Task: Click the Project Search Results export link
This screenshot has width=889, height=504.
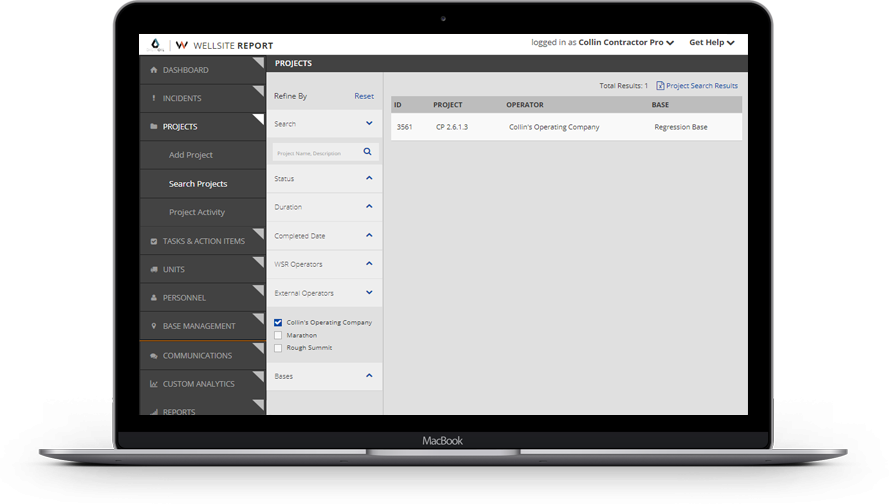Action: coord(702,86)
